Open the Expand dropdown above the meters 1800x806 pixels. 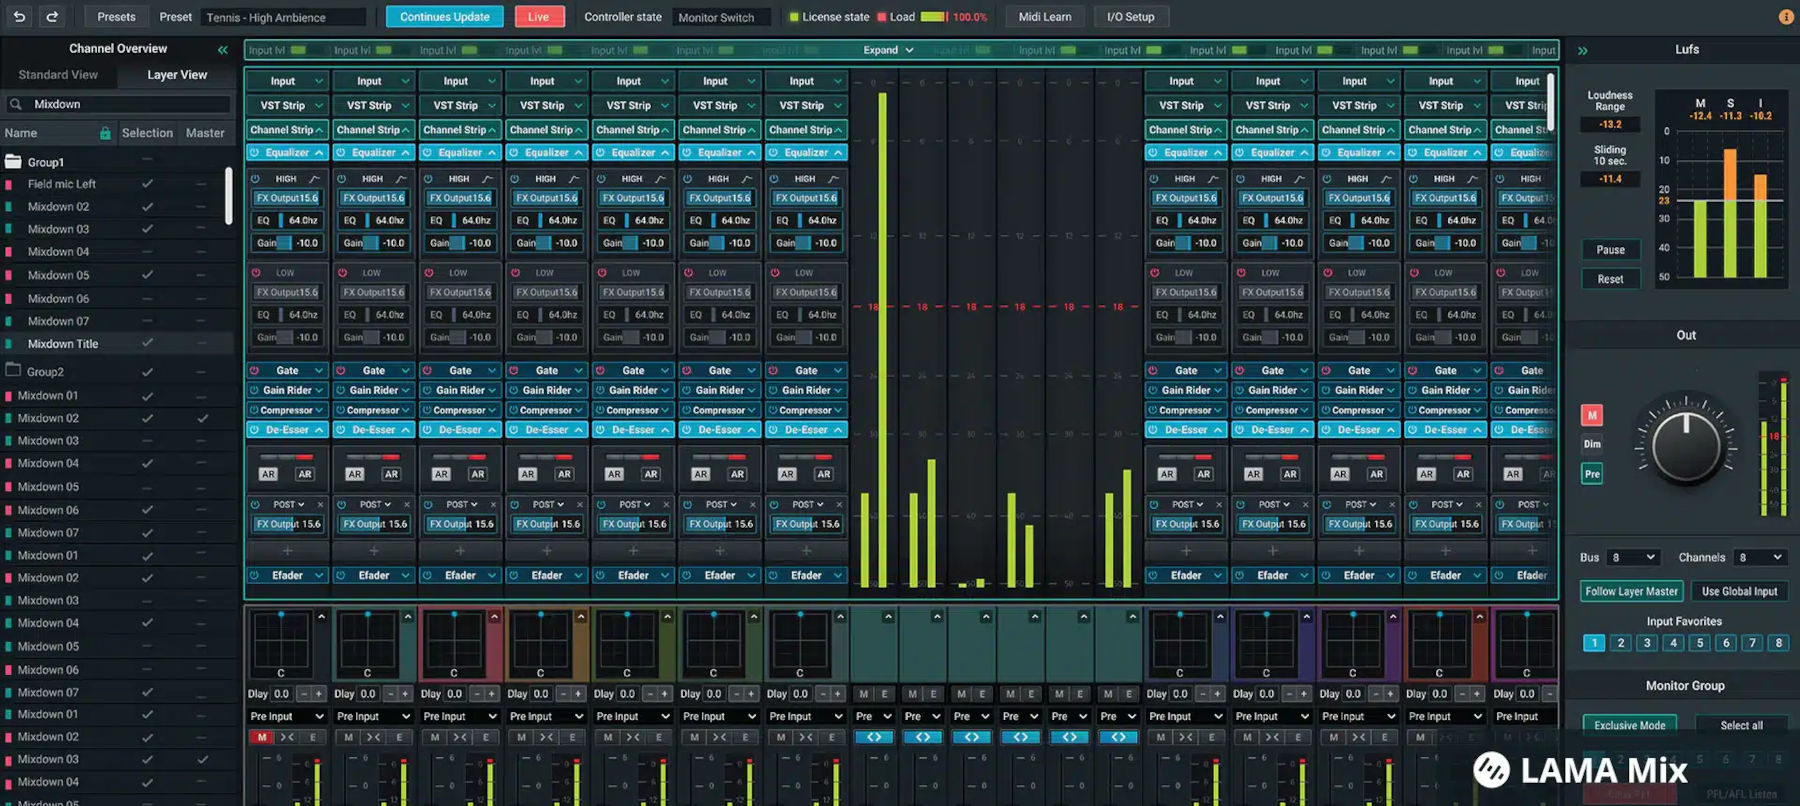(888, 50)
